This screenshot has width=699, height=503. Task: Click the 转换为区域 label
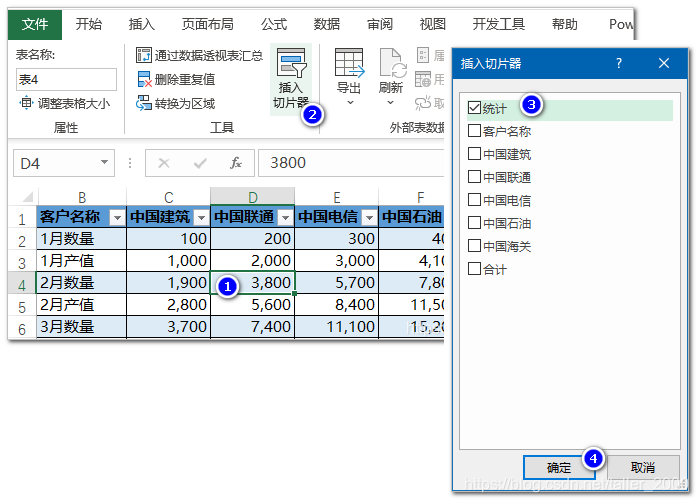pos(185,103)
